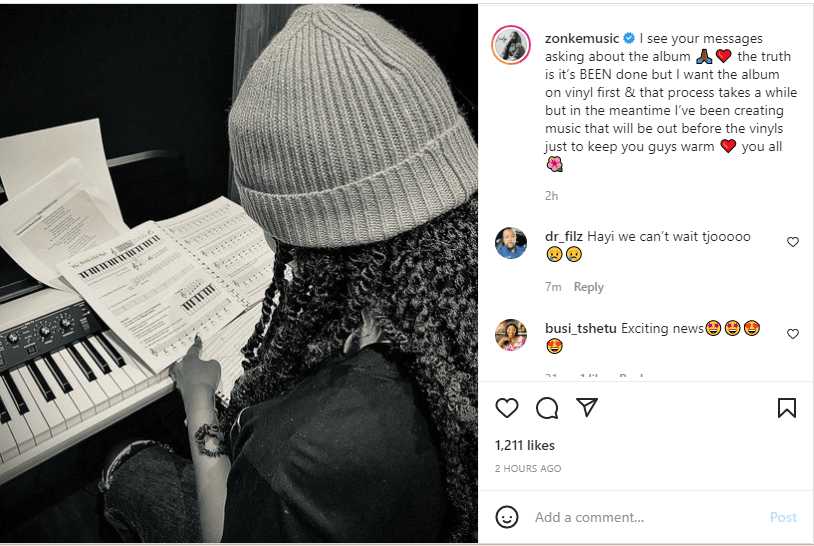Screen dimensions: 814x546
Task: Click the Add a comment field
Action: coord(648,517)
